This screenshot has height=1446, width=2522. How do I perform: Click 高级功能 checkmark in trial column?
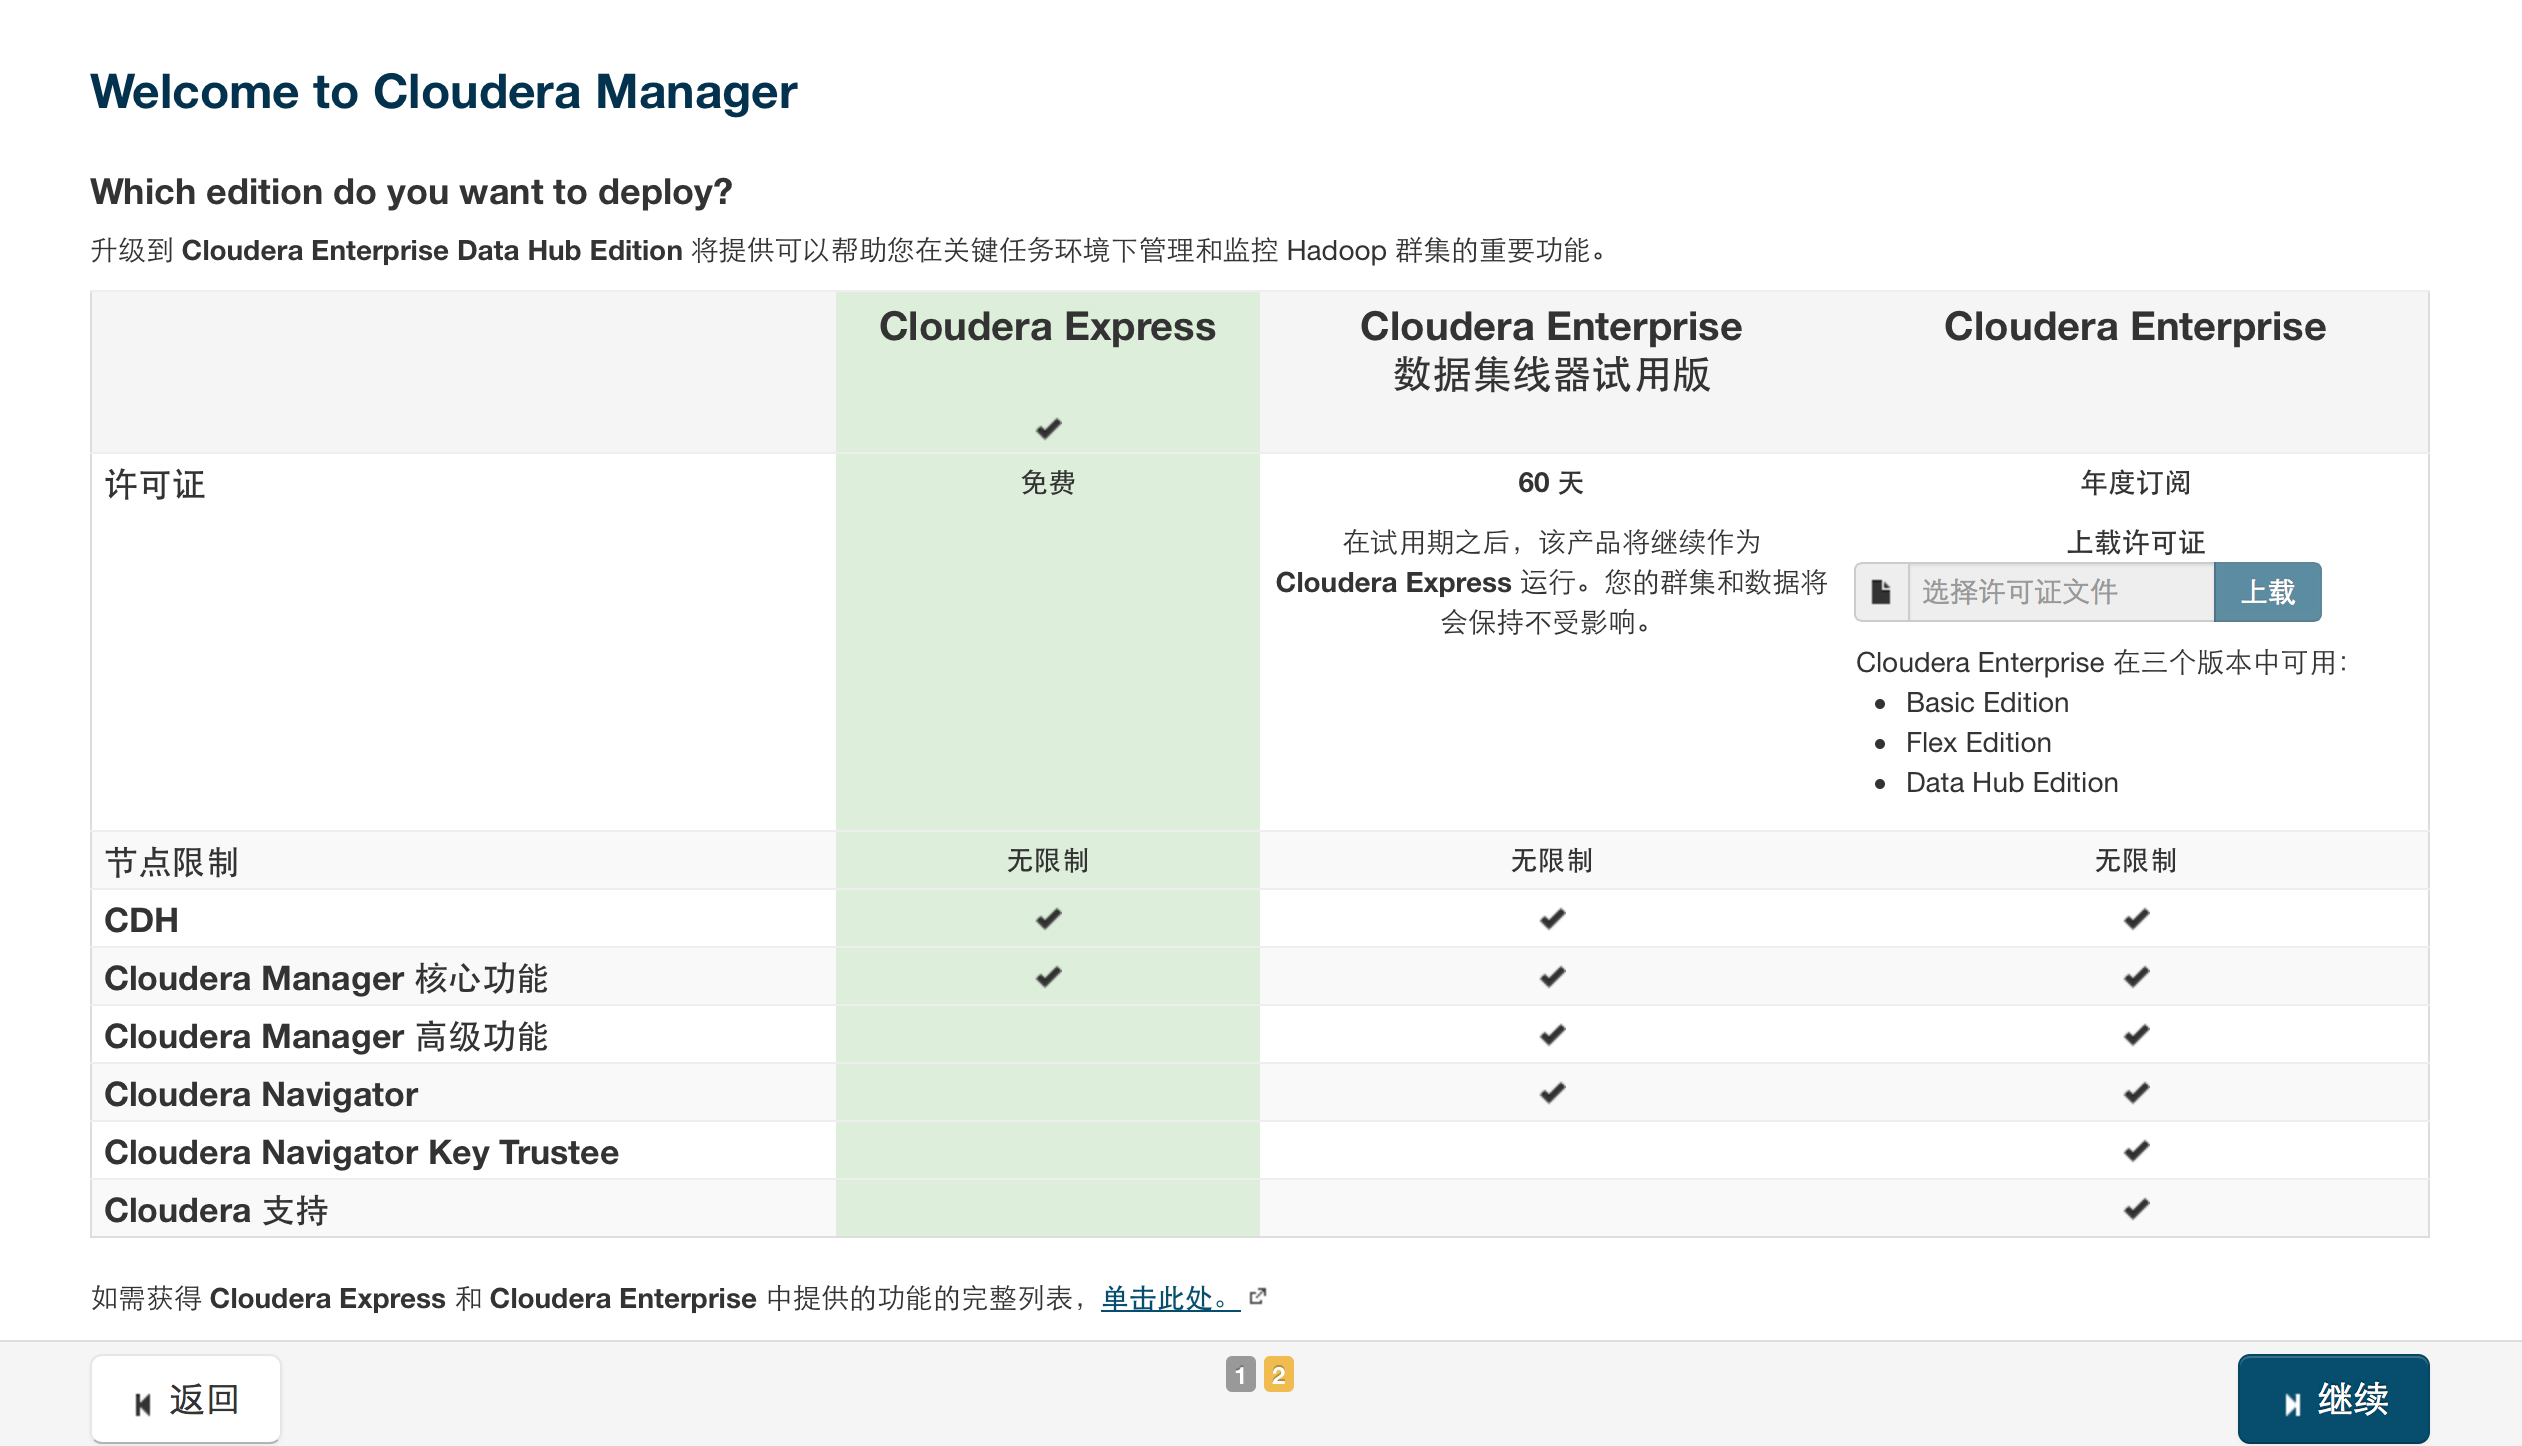[x=1552, y=1035]
